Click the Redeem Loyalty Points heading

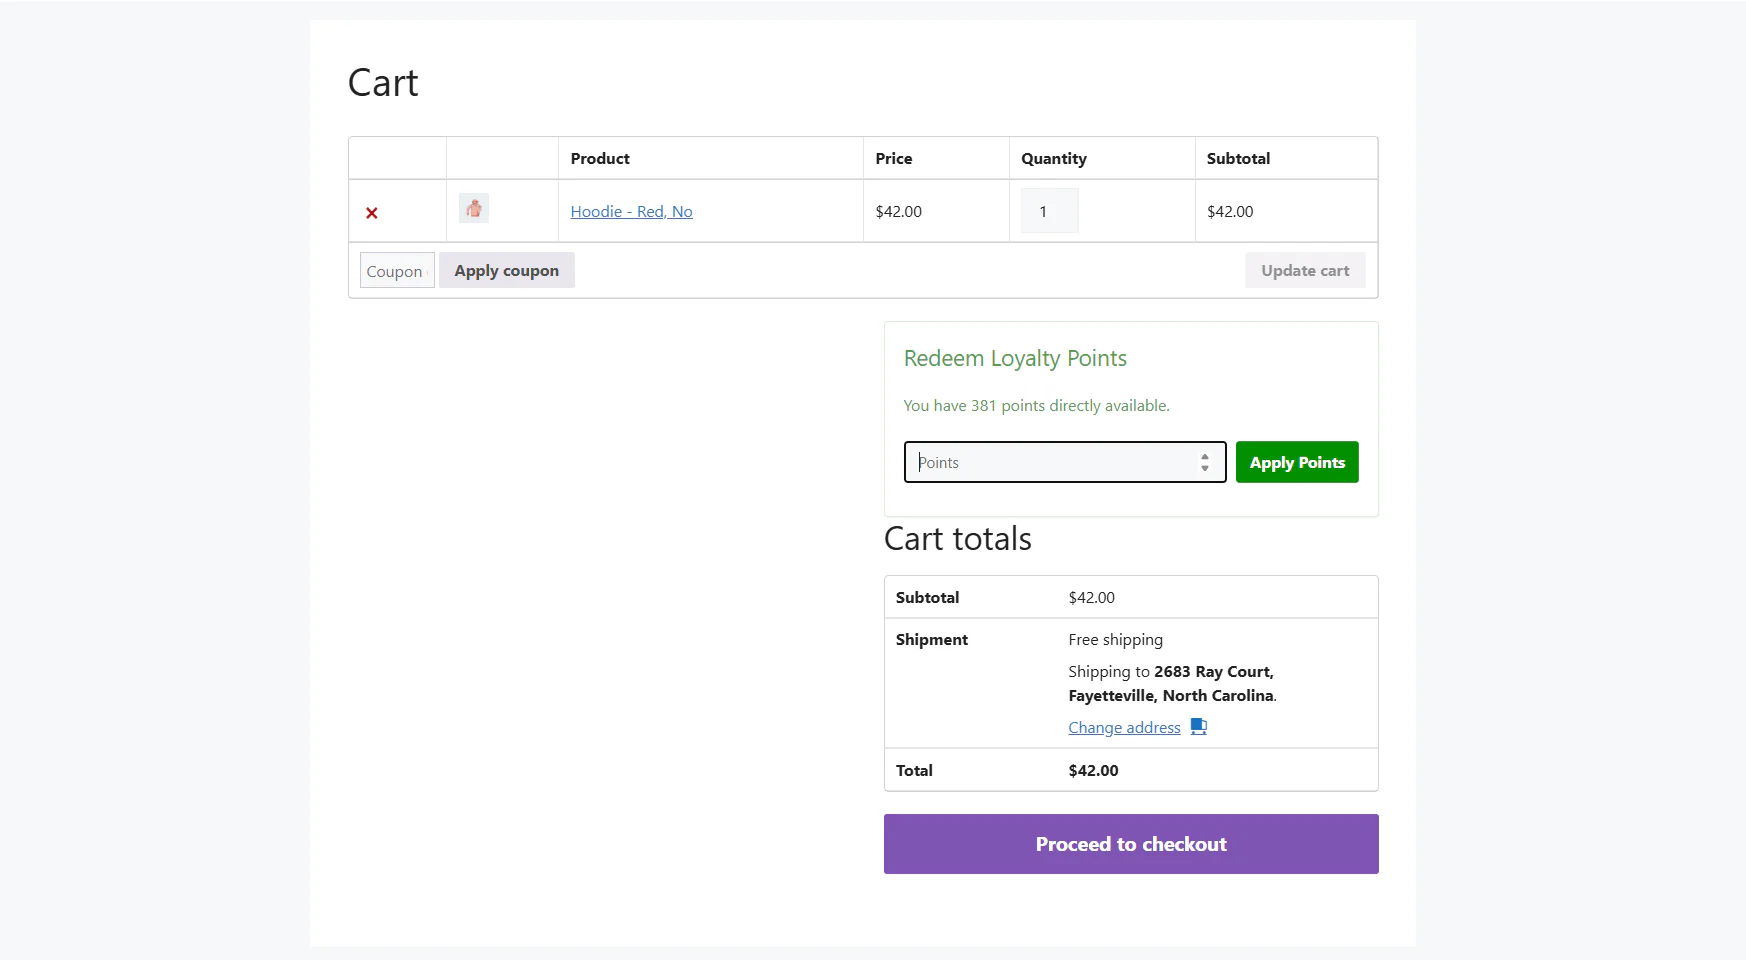click(1015, 358)
